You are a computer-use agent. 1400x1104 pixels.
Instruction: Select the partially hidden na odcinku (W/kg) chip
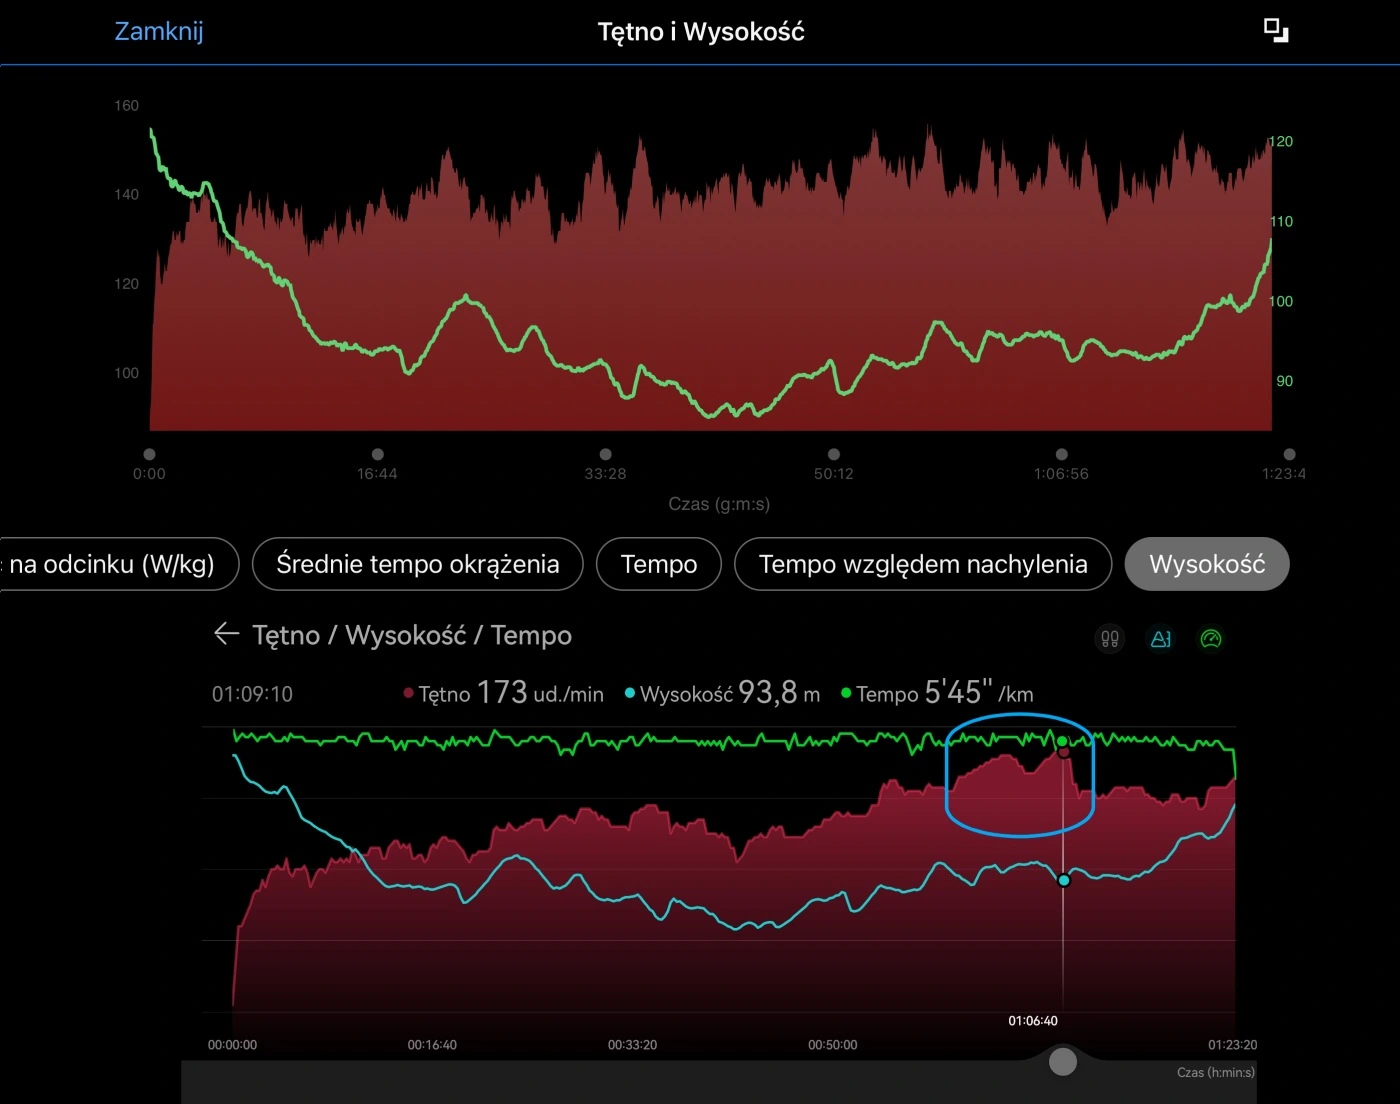pos(115,564)
